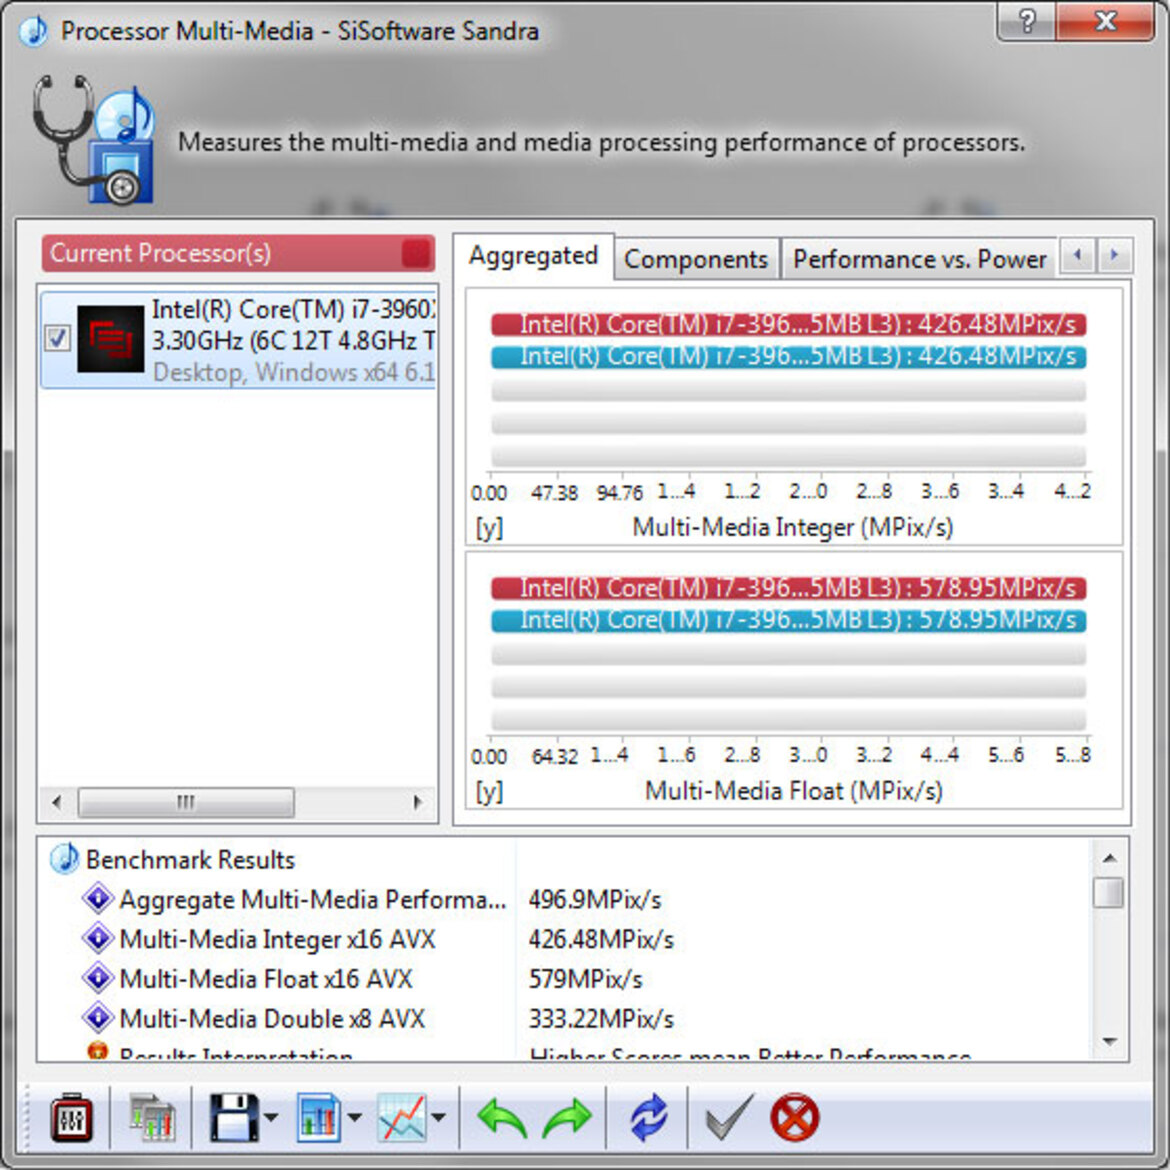Cancel with the red circled X icon
The height and width of the screenshot is (1170, 1170).
point(795,1117)
